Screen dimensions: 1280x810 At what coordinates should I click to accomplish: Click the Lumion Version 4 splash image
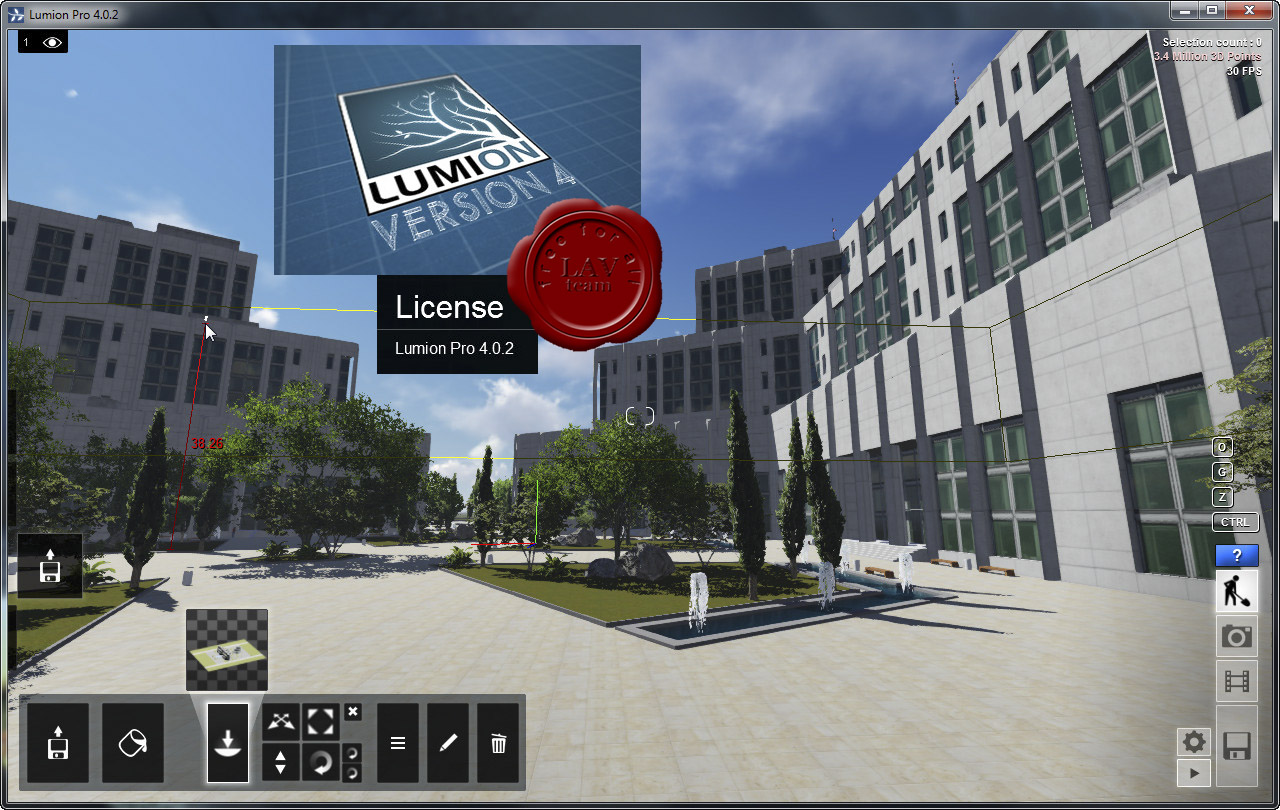(457, 160)
